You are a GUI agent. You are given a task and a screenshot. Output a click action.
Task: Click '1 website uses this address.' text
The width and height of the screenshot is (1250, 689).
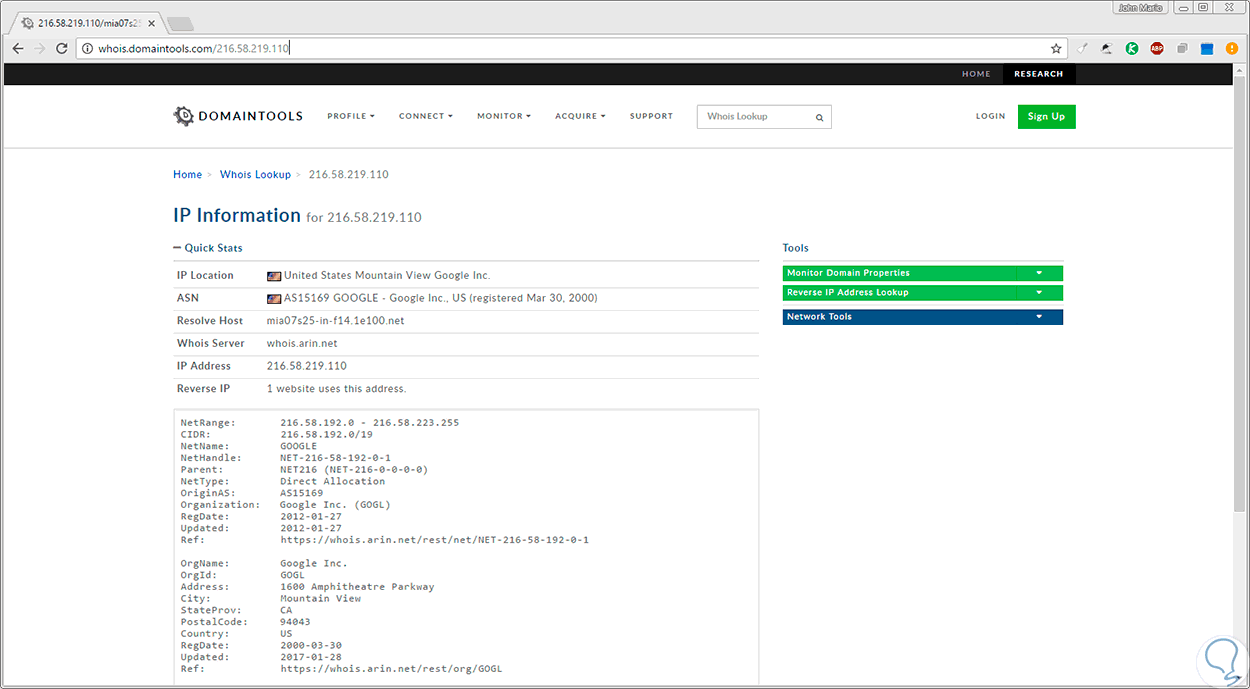336,388
